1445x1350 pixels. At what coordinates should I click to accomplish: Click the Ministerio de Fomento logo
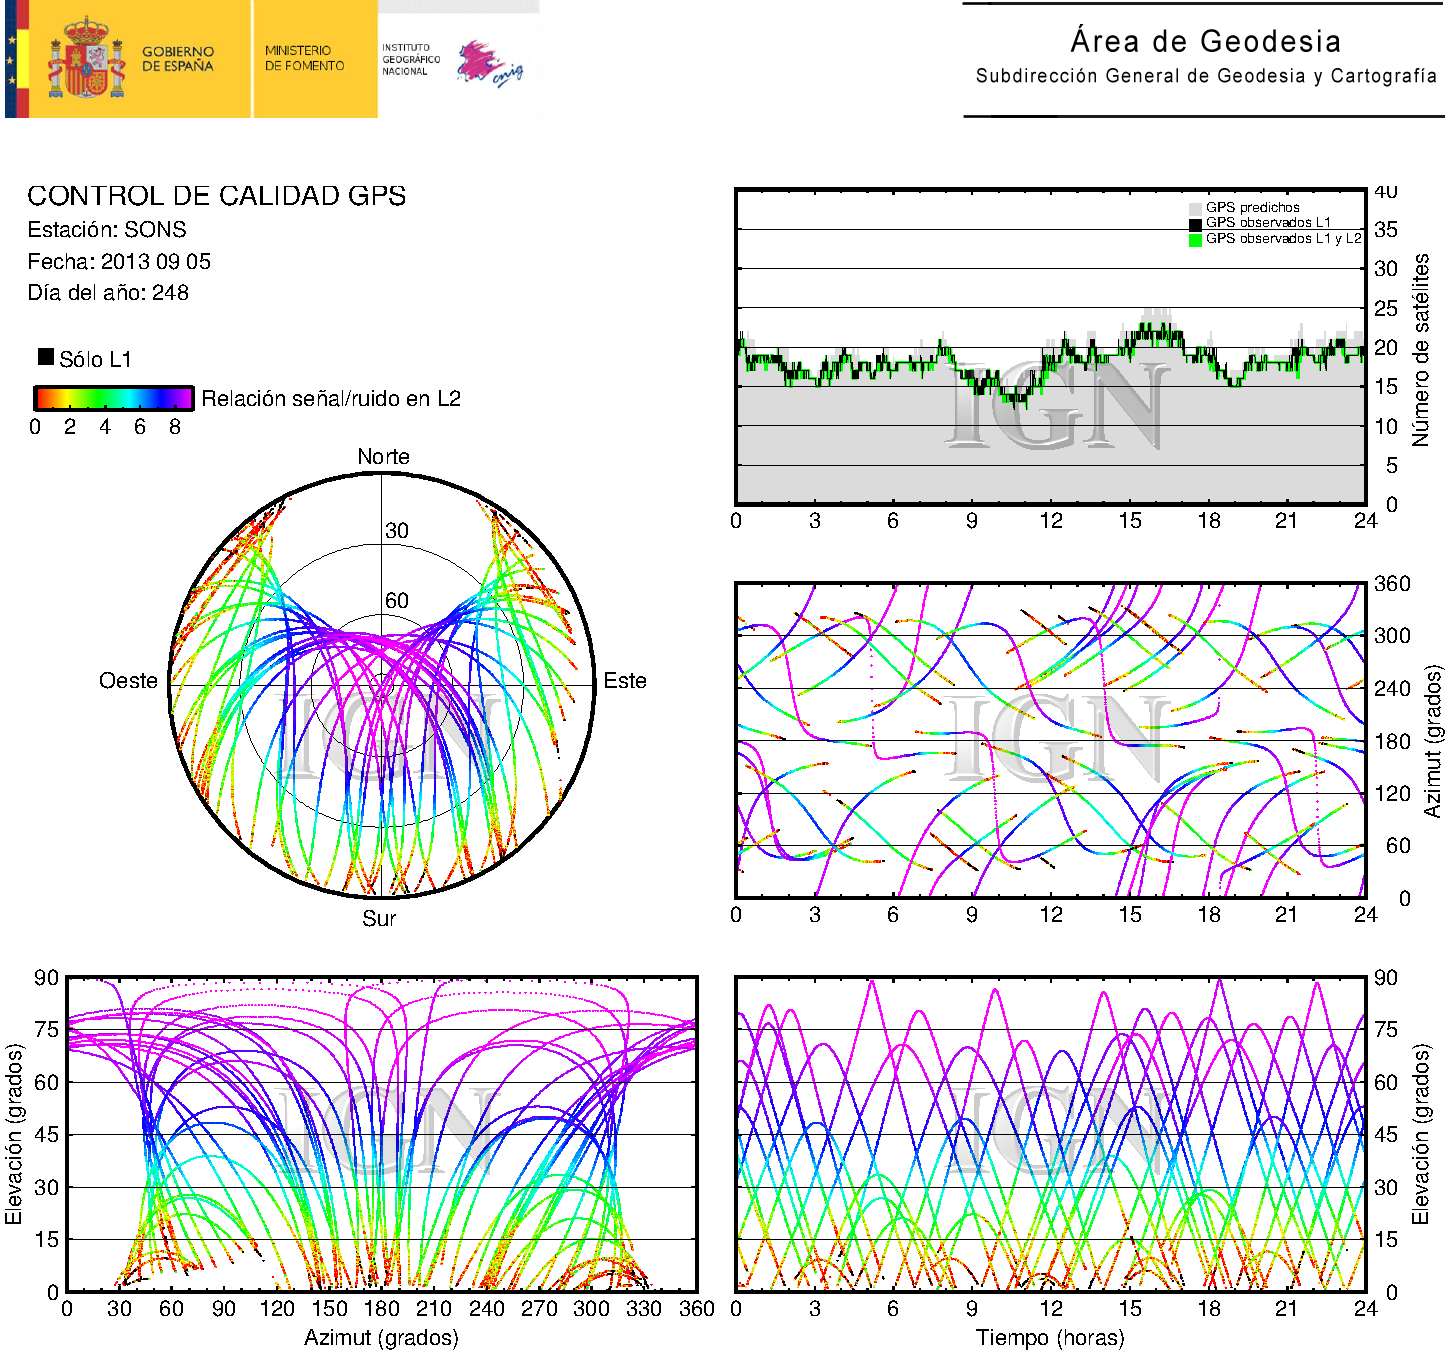coord(304,58)
